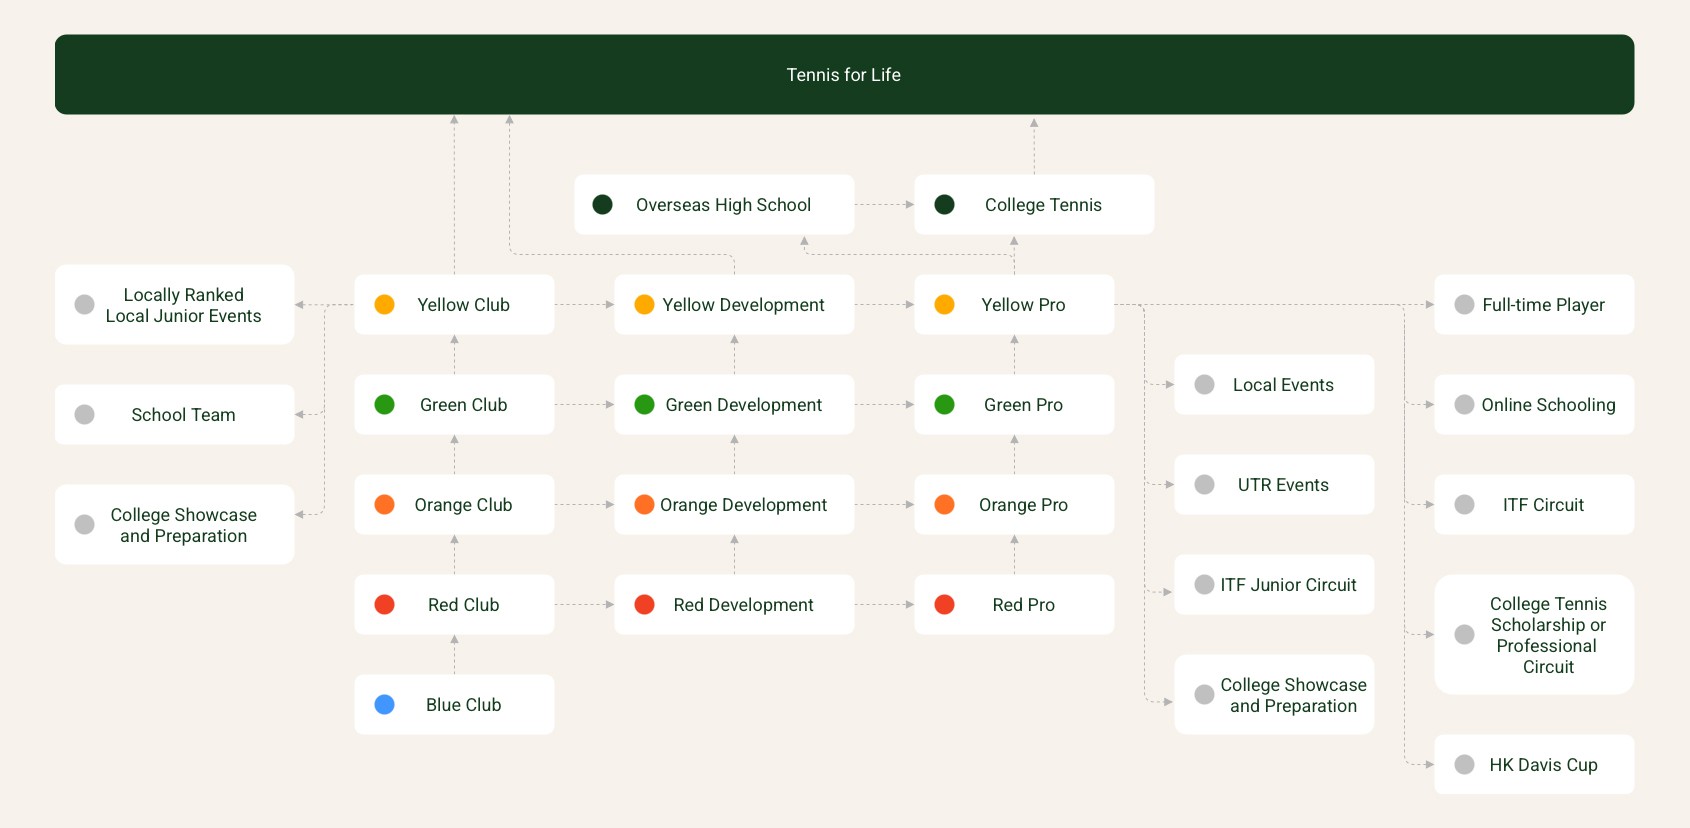This screenshot has height=828, width=1690.
Task: Click the green dot beside Green Development
Action: (644, 404)
